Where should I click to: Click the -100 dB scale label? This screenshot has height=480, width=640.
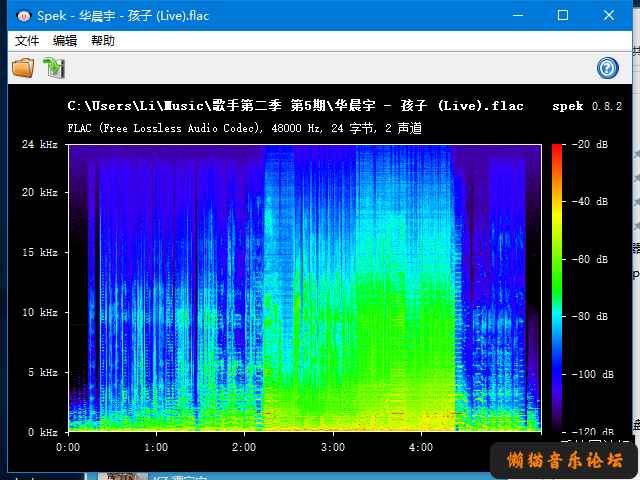592,374
